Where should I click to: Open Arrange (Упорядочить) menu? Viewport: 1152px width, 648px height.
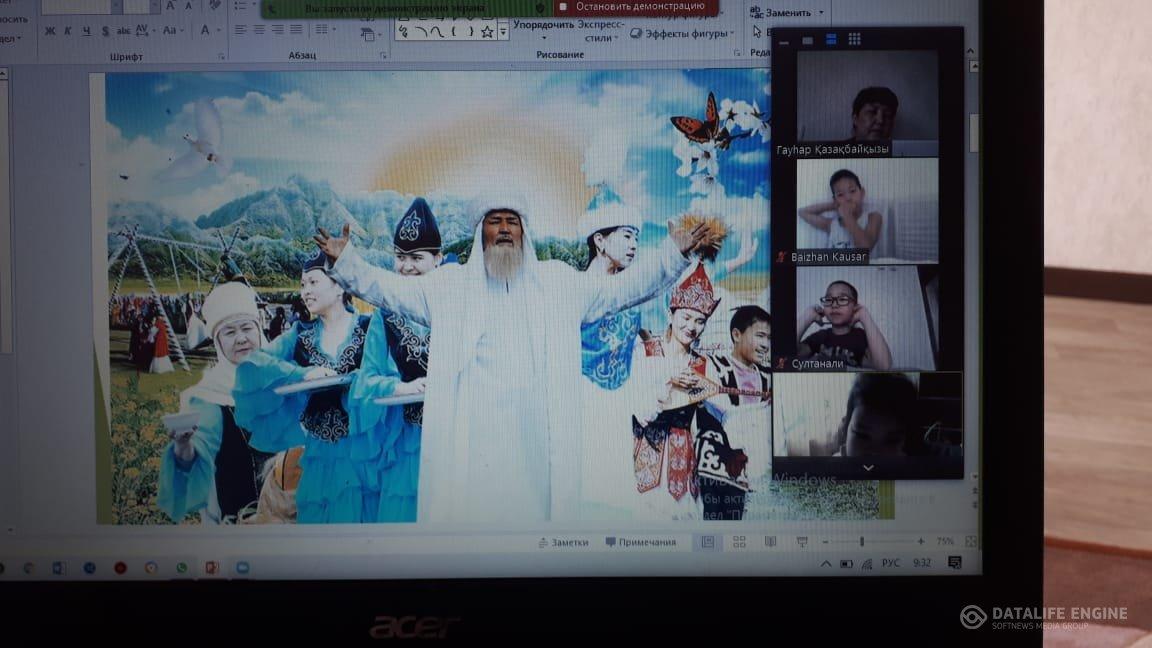(x=543, y=24)
